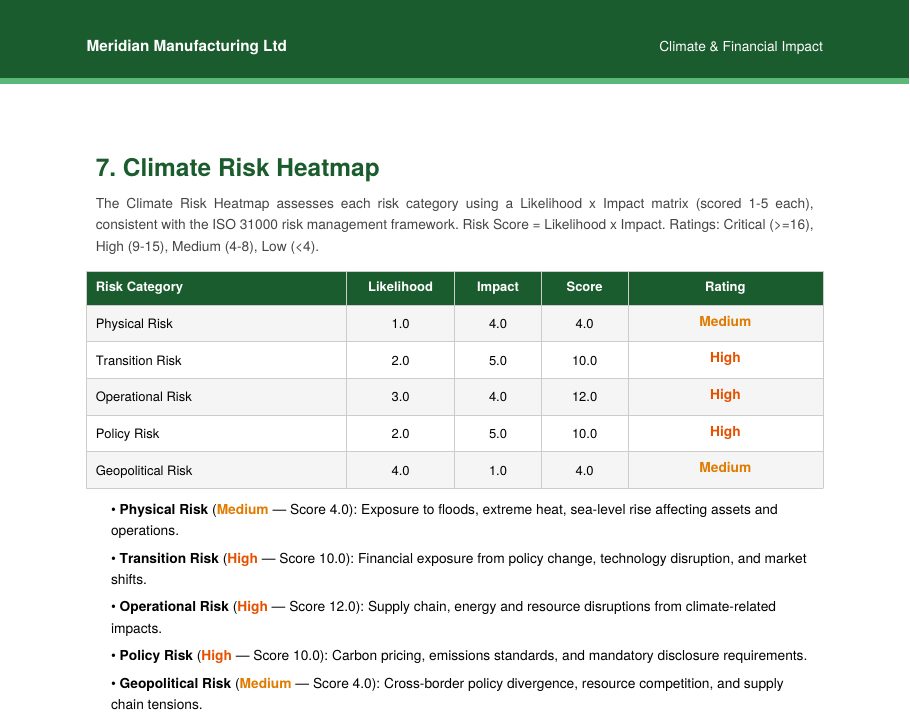Screen dimensions: 910x720
Task: Click the ISO 31000 reference in the intro paragraph
Action: 245,225
